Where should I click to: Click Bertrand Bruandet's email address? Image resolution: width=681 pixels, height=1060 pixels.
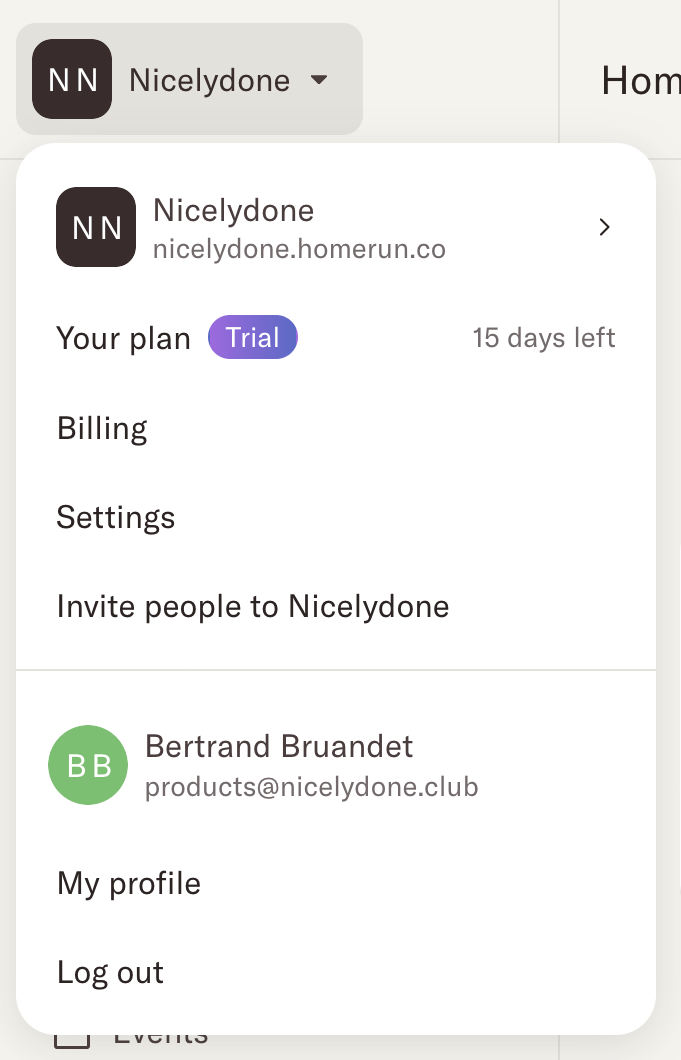click(313, 786)
